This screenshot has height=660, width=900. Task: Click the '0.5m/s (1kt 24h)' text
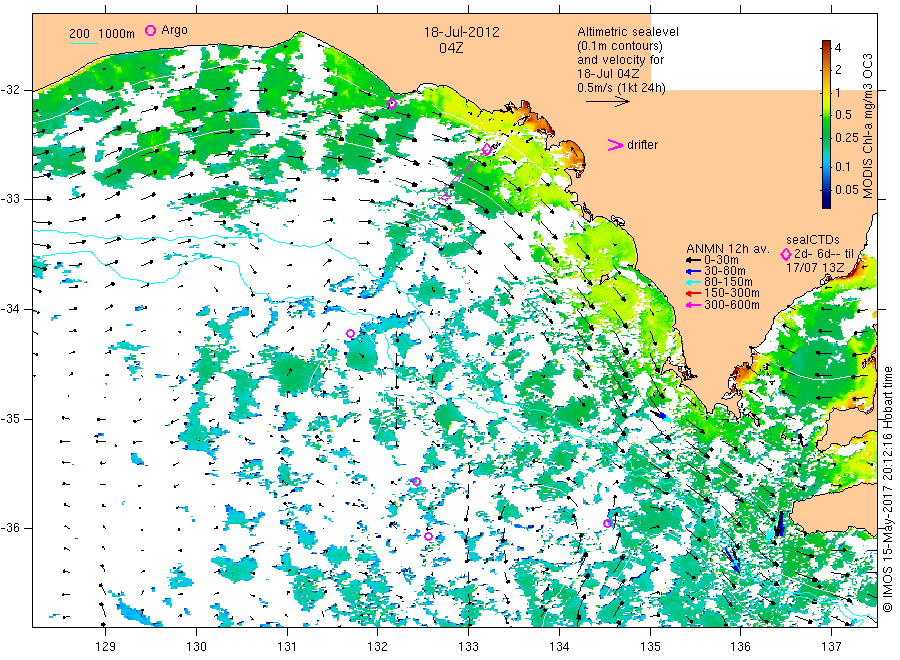point(622,88)
